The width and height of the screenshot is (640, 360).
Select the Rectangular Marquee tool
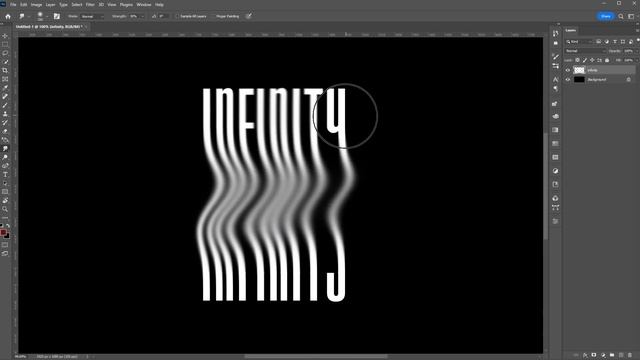(x=5, y=44)
